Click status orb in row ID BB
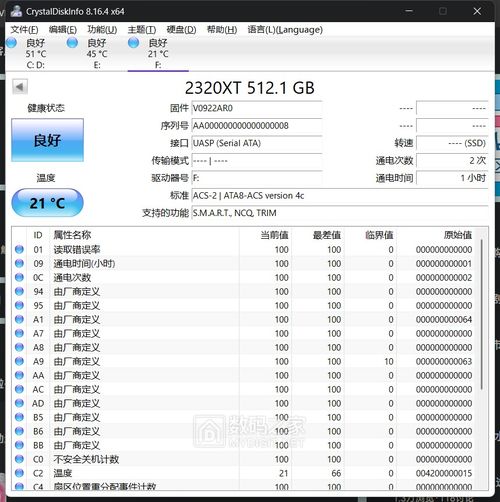Viewport: 500px width, 502px height. [19, 445]
